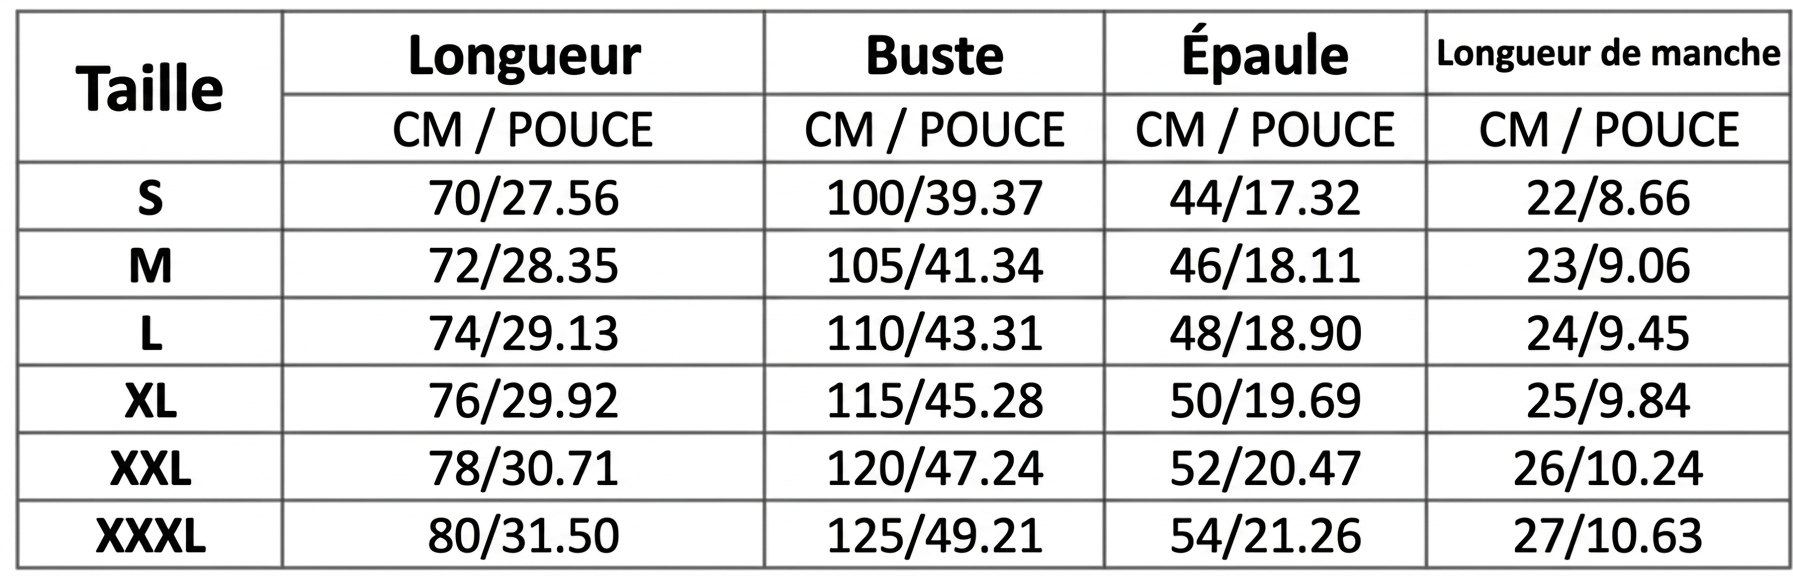Select the XXL size row label
Viewport: 1793px width, 576px height.
[x=150, y=468]
